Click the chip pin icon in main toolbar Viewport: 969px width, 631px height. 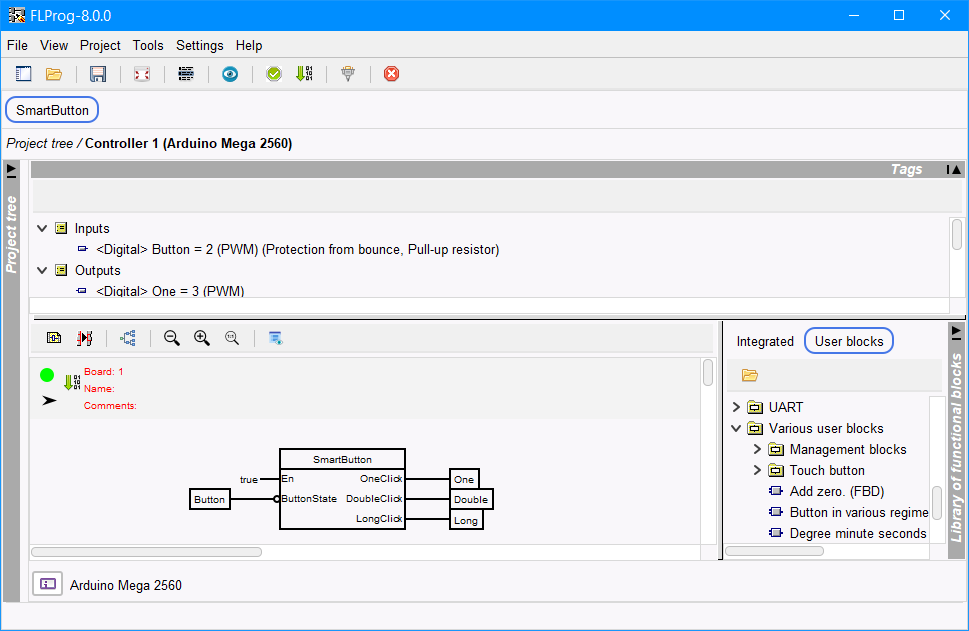pyautogui.click(x=348, y=74)
